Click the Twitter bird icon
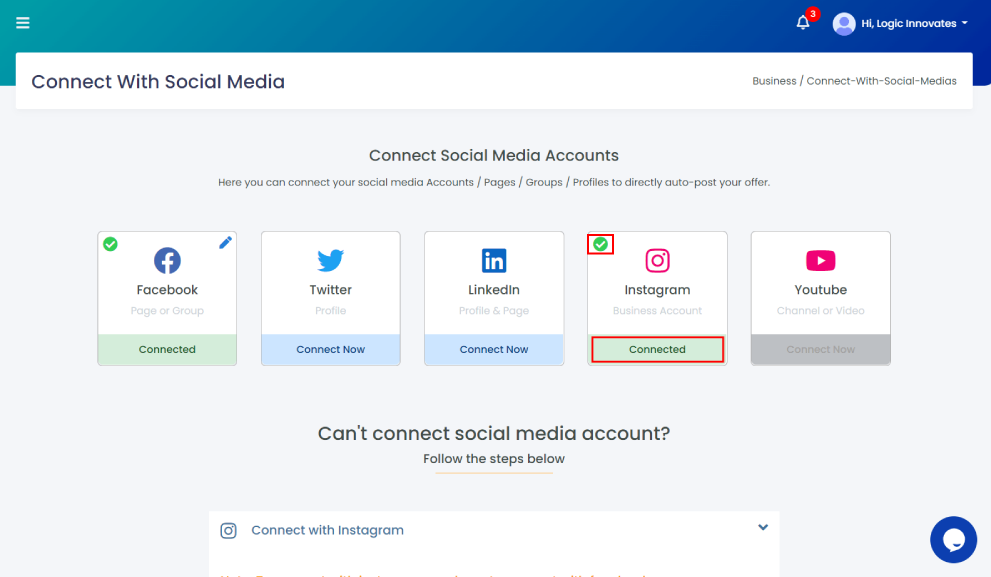Screen dimensions: 991x577 (331, 260)
